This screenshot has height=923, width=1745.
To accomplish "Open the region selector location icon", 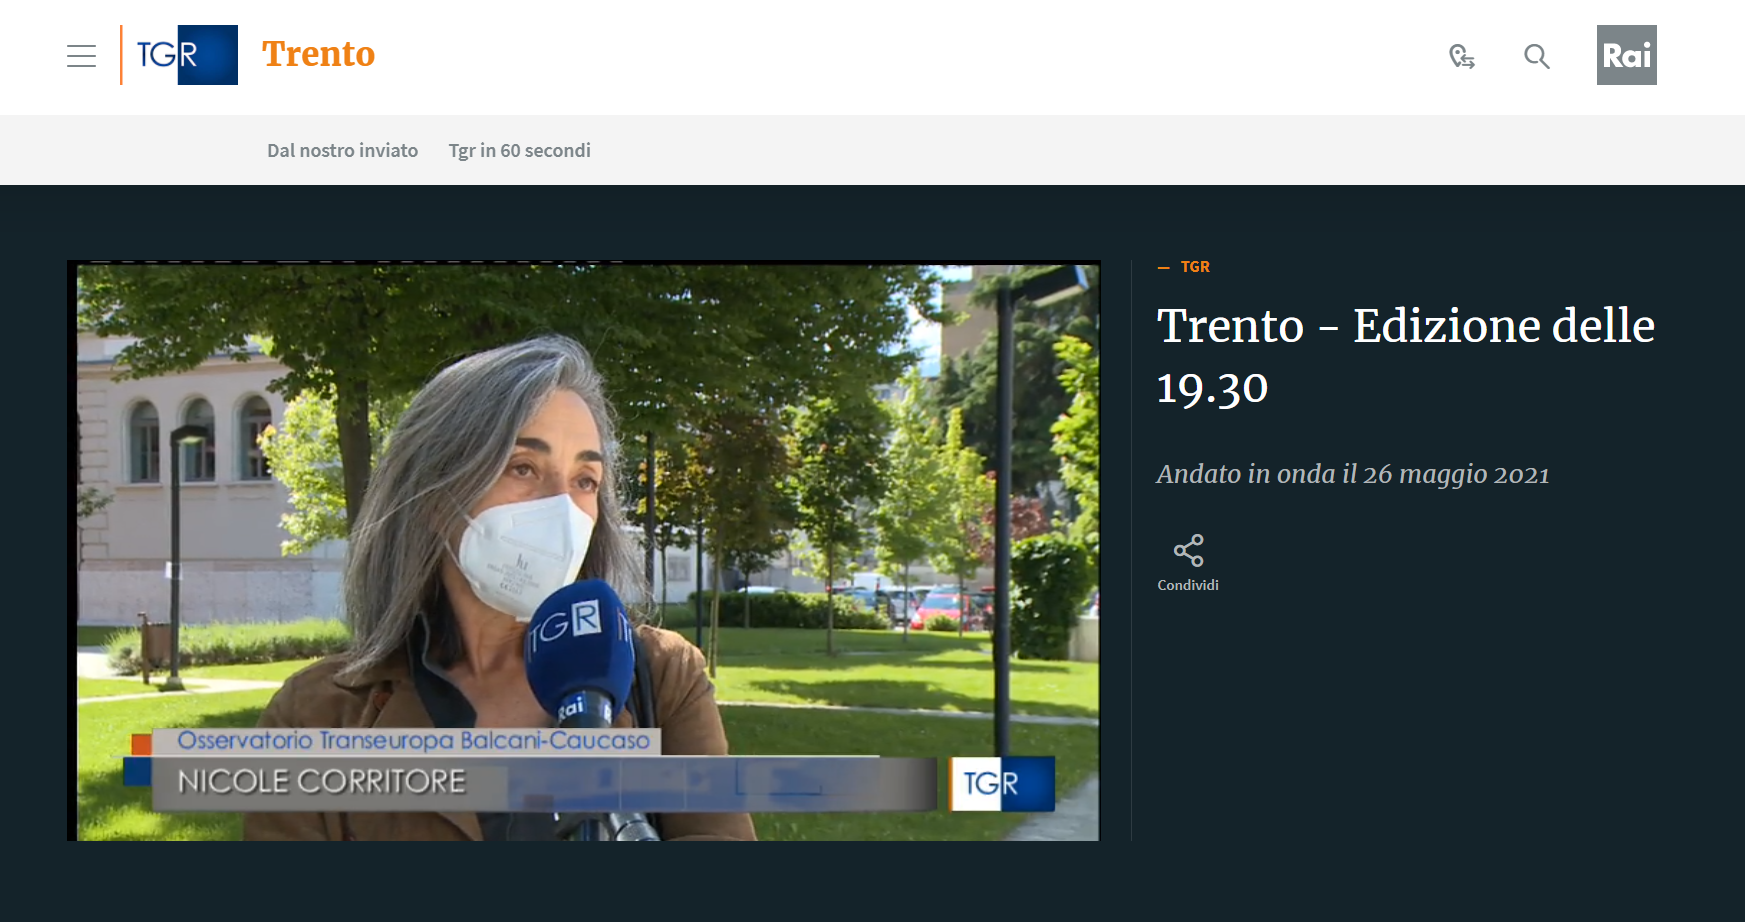I will [x=1461, y=56].
